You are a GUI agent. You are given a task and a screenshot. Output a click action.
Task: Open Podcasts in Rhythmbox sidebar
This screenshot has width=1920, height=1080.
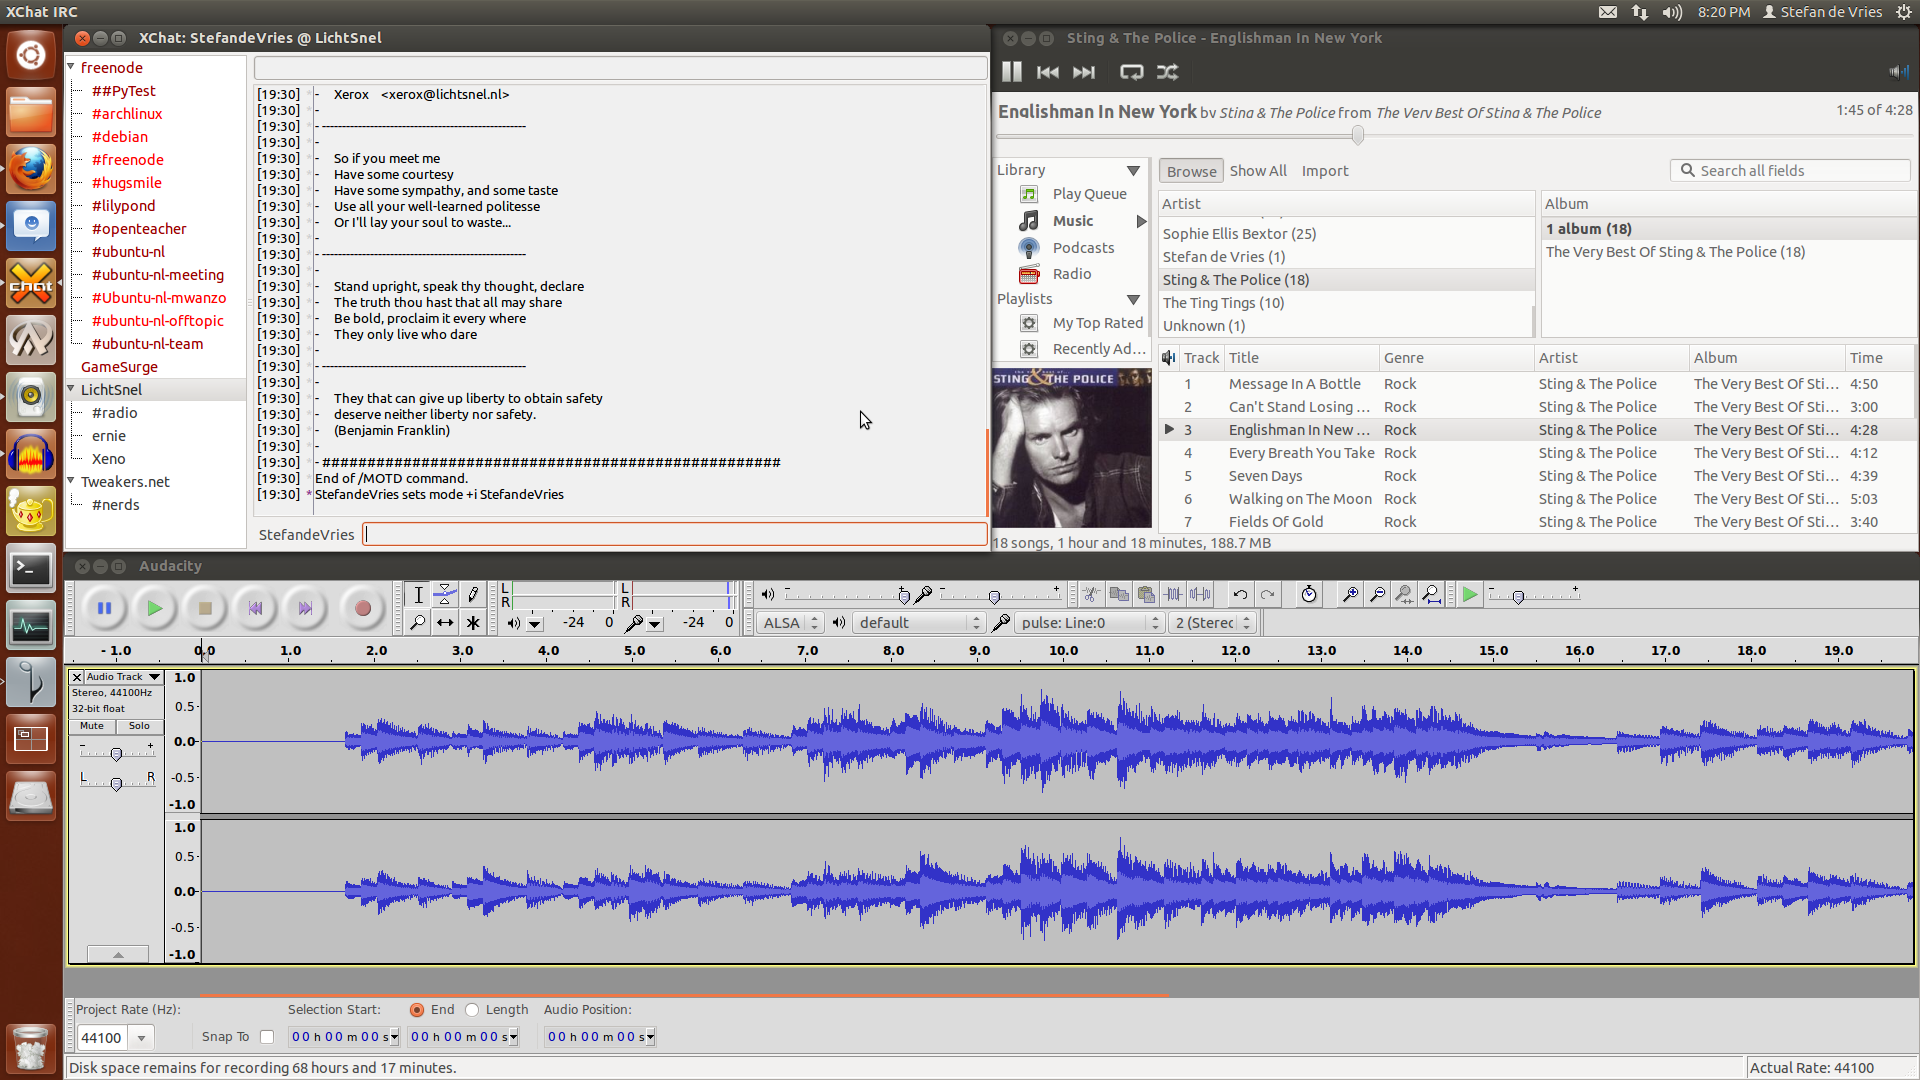click(x=1083, y=248)
